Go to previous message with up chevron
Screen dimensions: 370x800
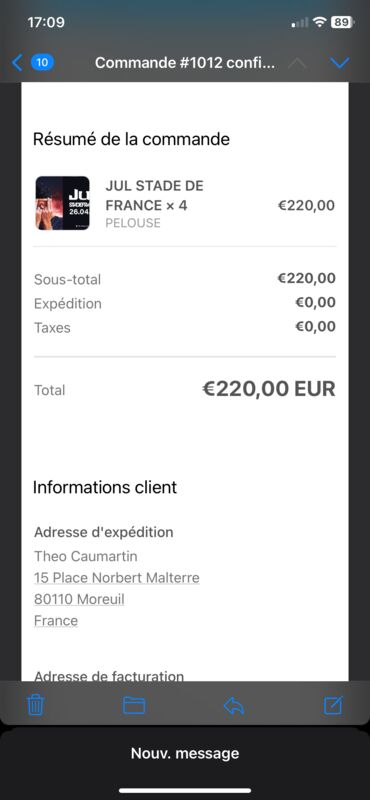(x=298, y=63)
